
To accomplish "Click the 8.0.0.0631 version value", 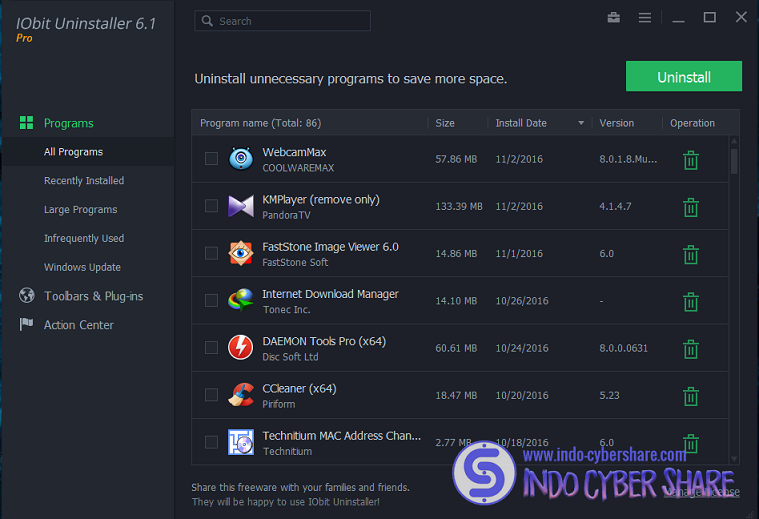I will tap(623, 348).
